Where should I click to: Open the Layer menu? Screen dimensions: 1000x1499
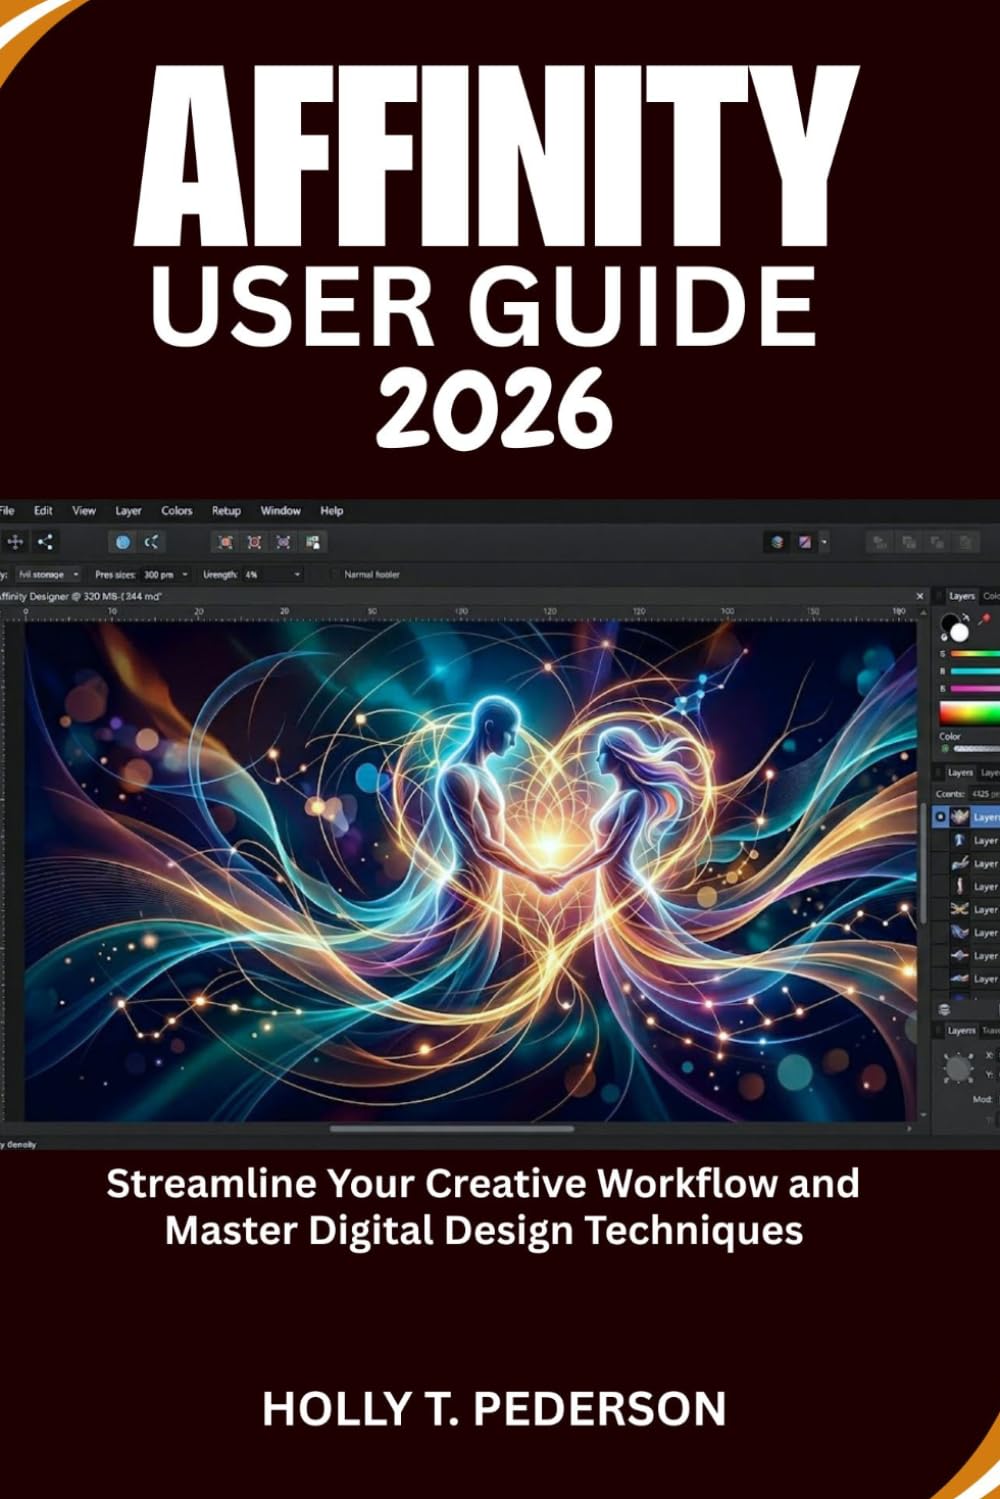129,510
